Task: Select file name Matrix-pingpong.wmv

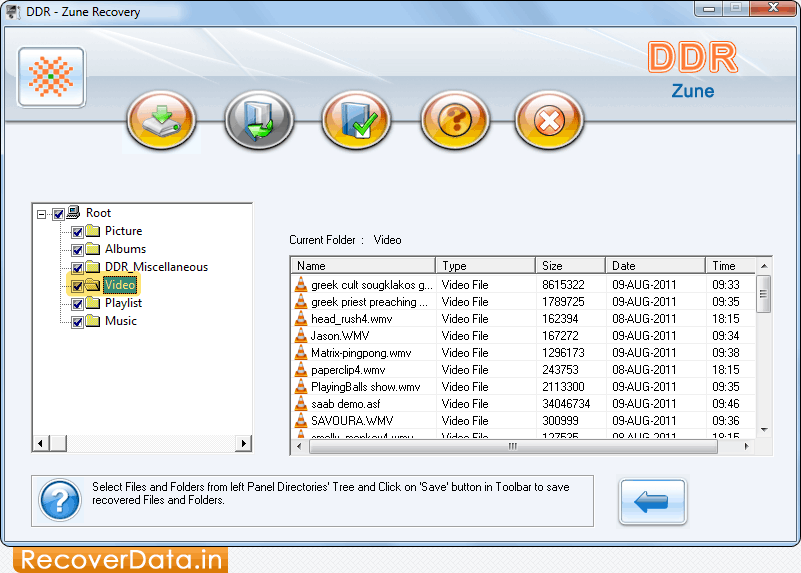Action: (x=361, y=352)
